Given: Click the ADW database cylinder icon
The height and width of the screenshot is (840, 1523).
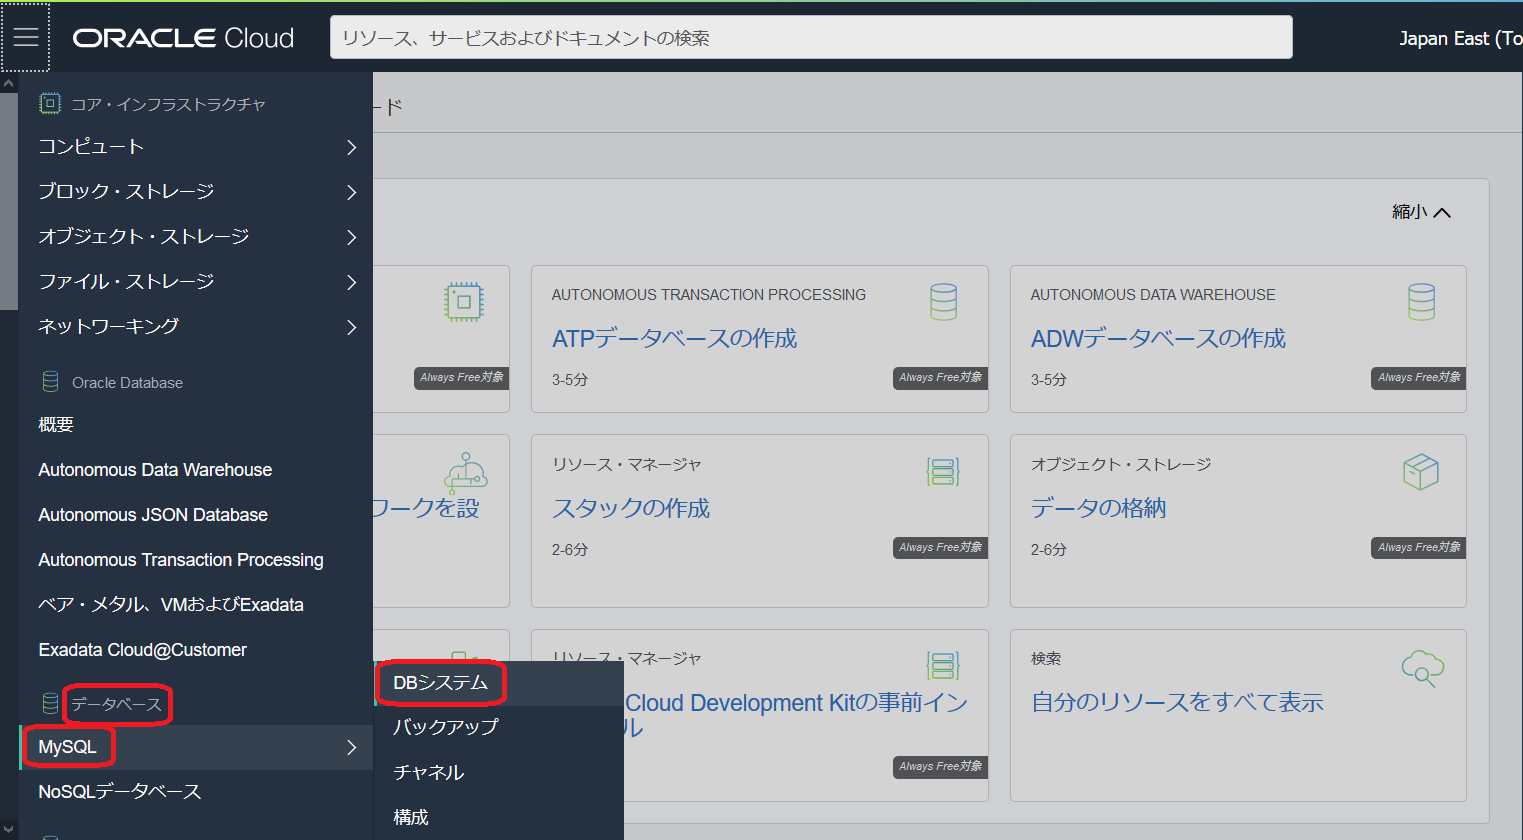Looking at the screenshot, I should pos(1421,302).
